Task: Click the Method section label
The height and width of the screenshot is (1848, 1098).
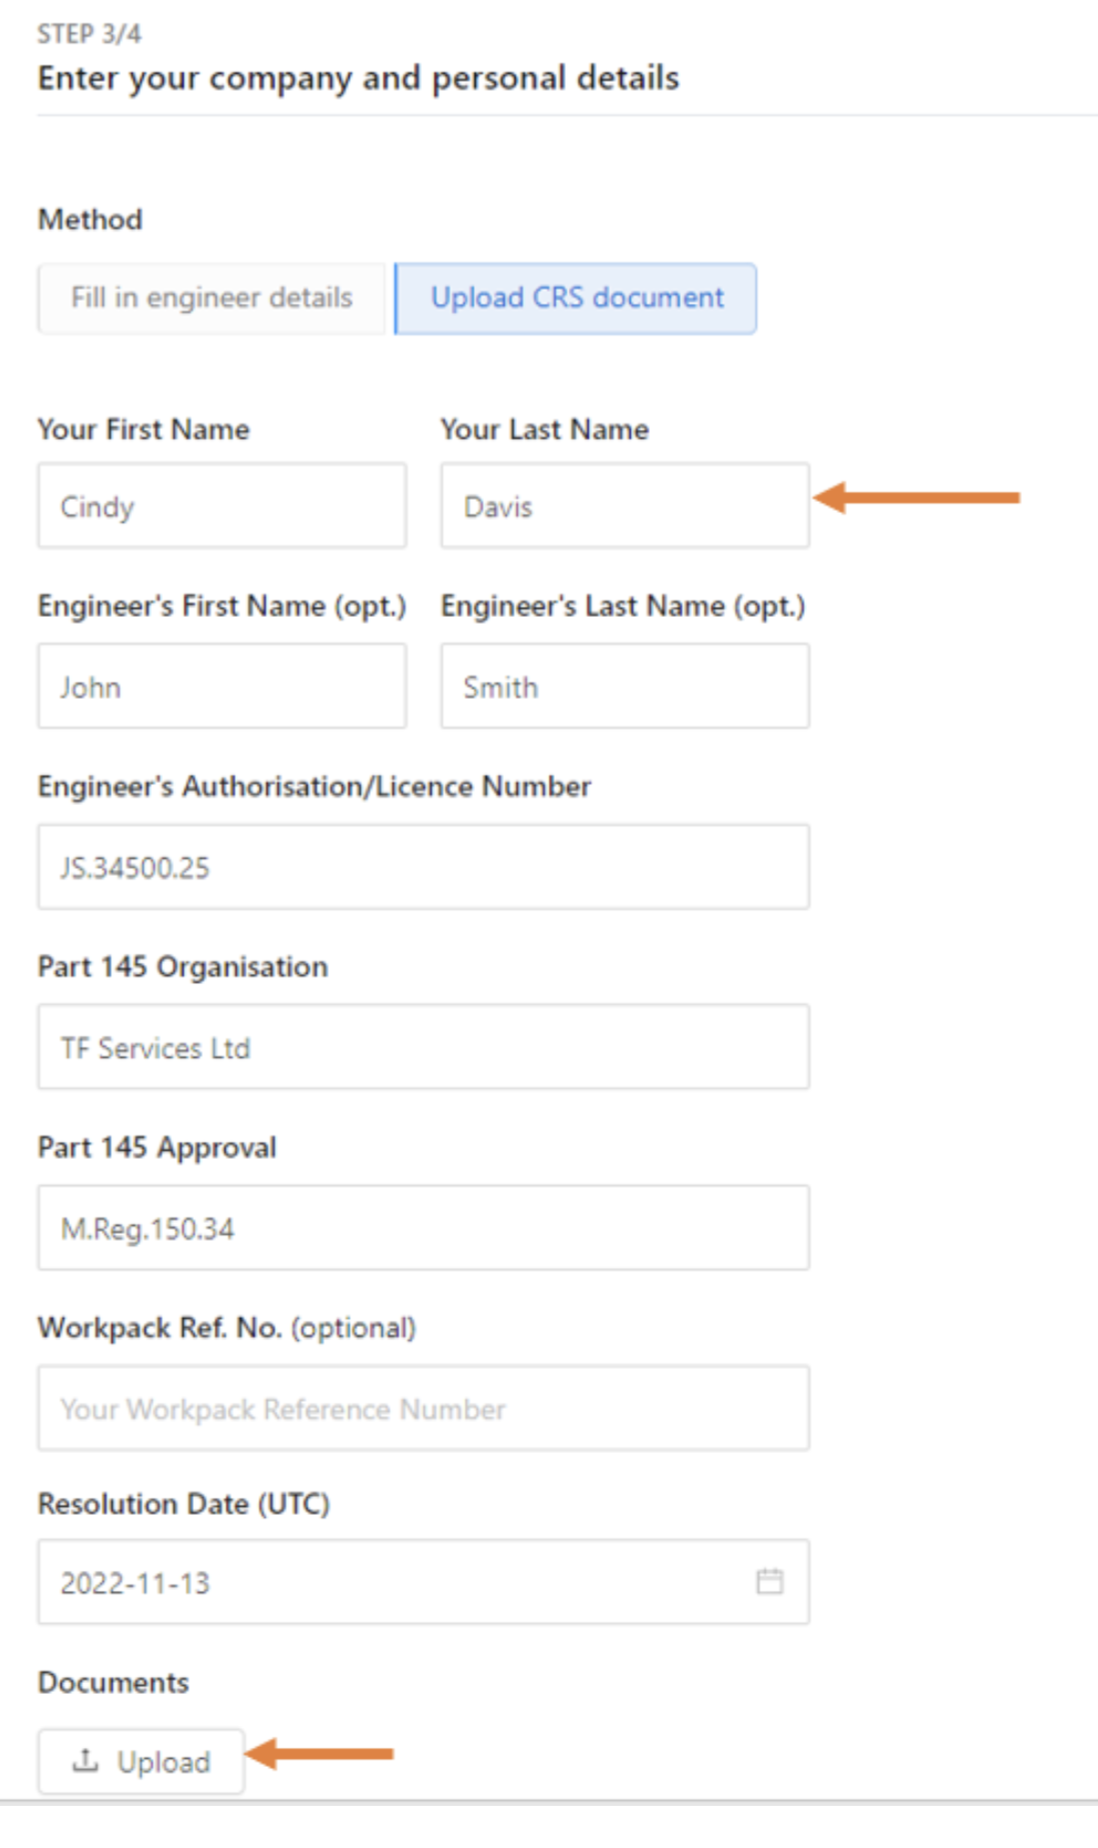Action: click(90, 219)
